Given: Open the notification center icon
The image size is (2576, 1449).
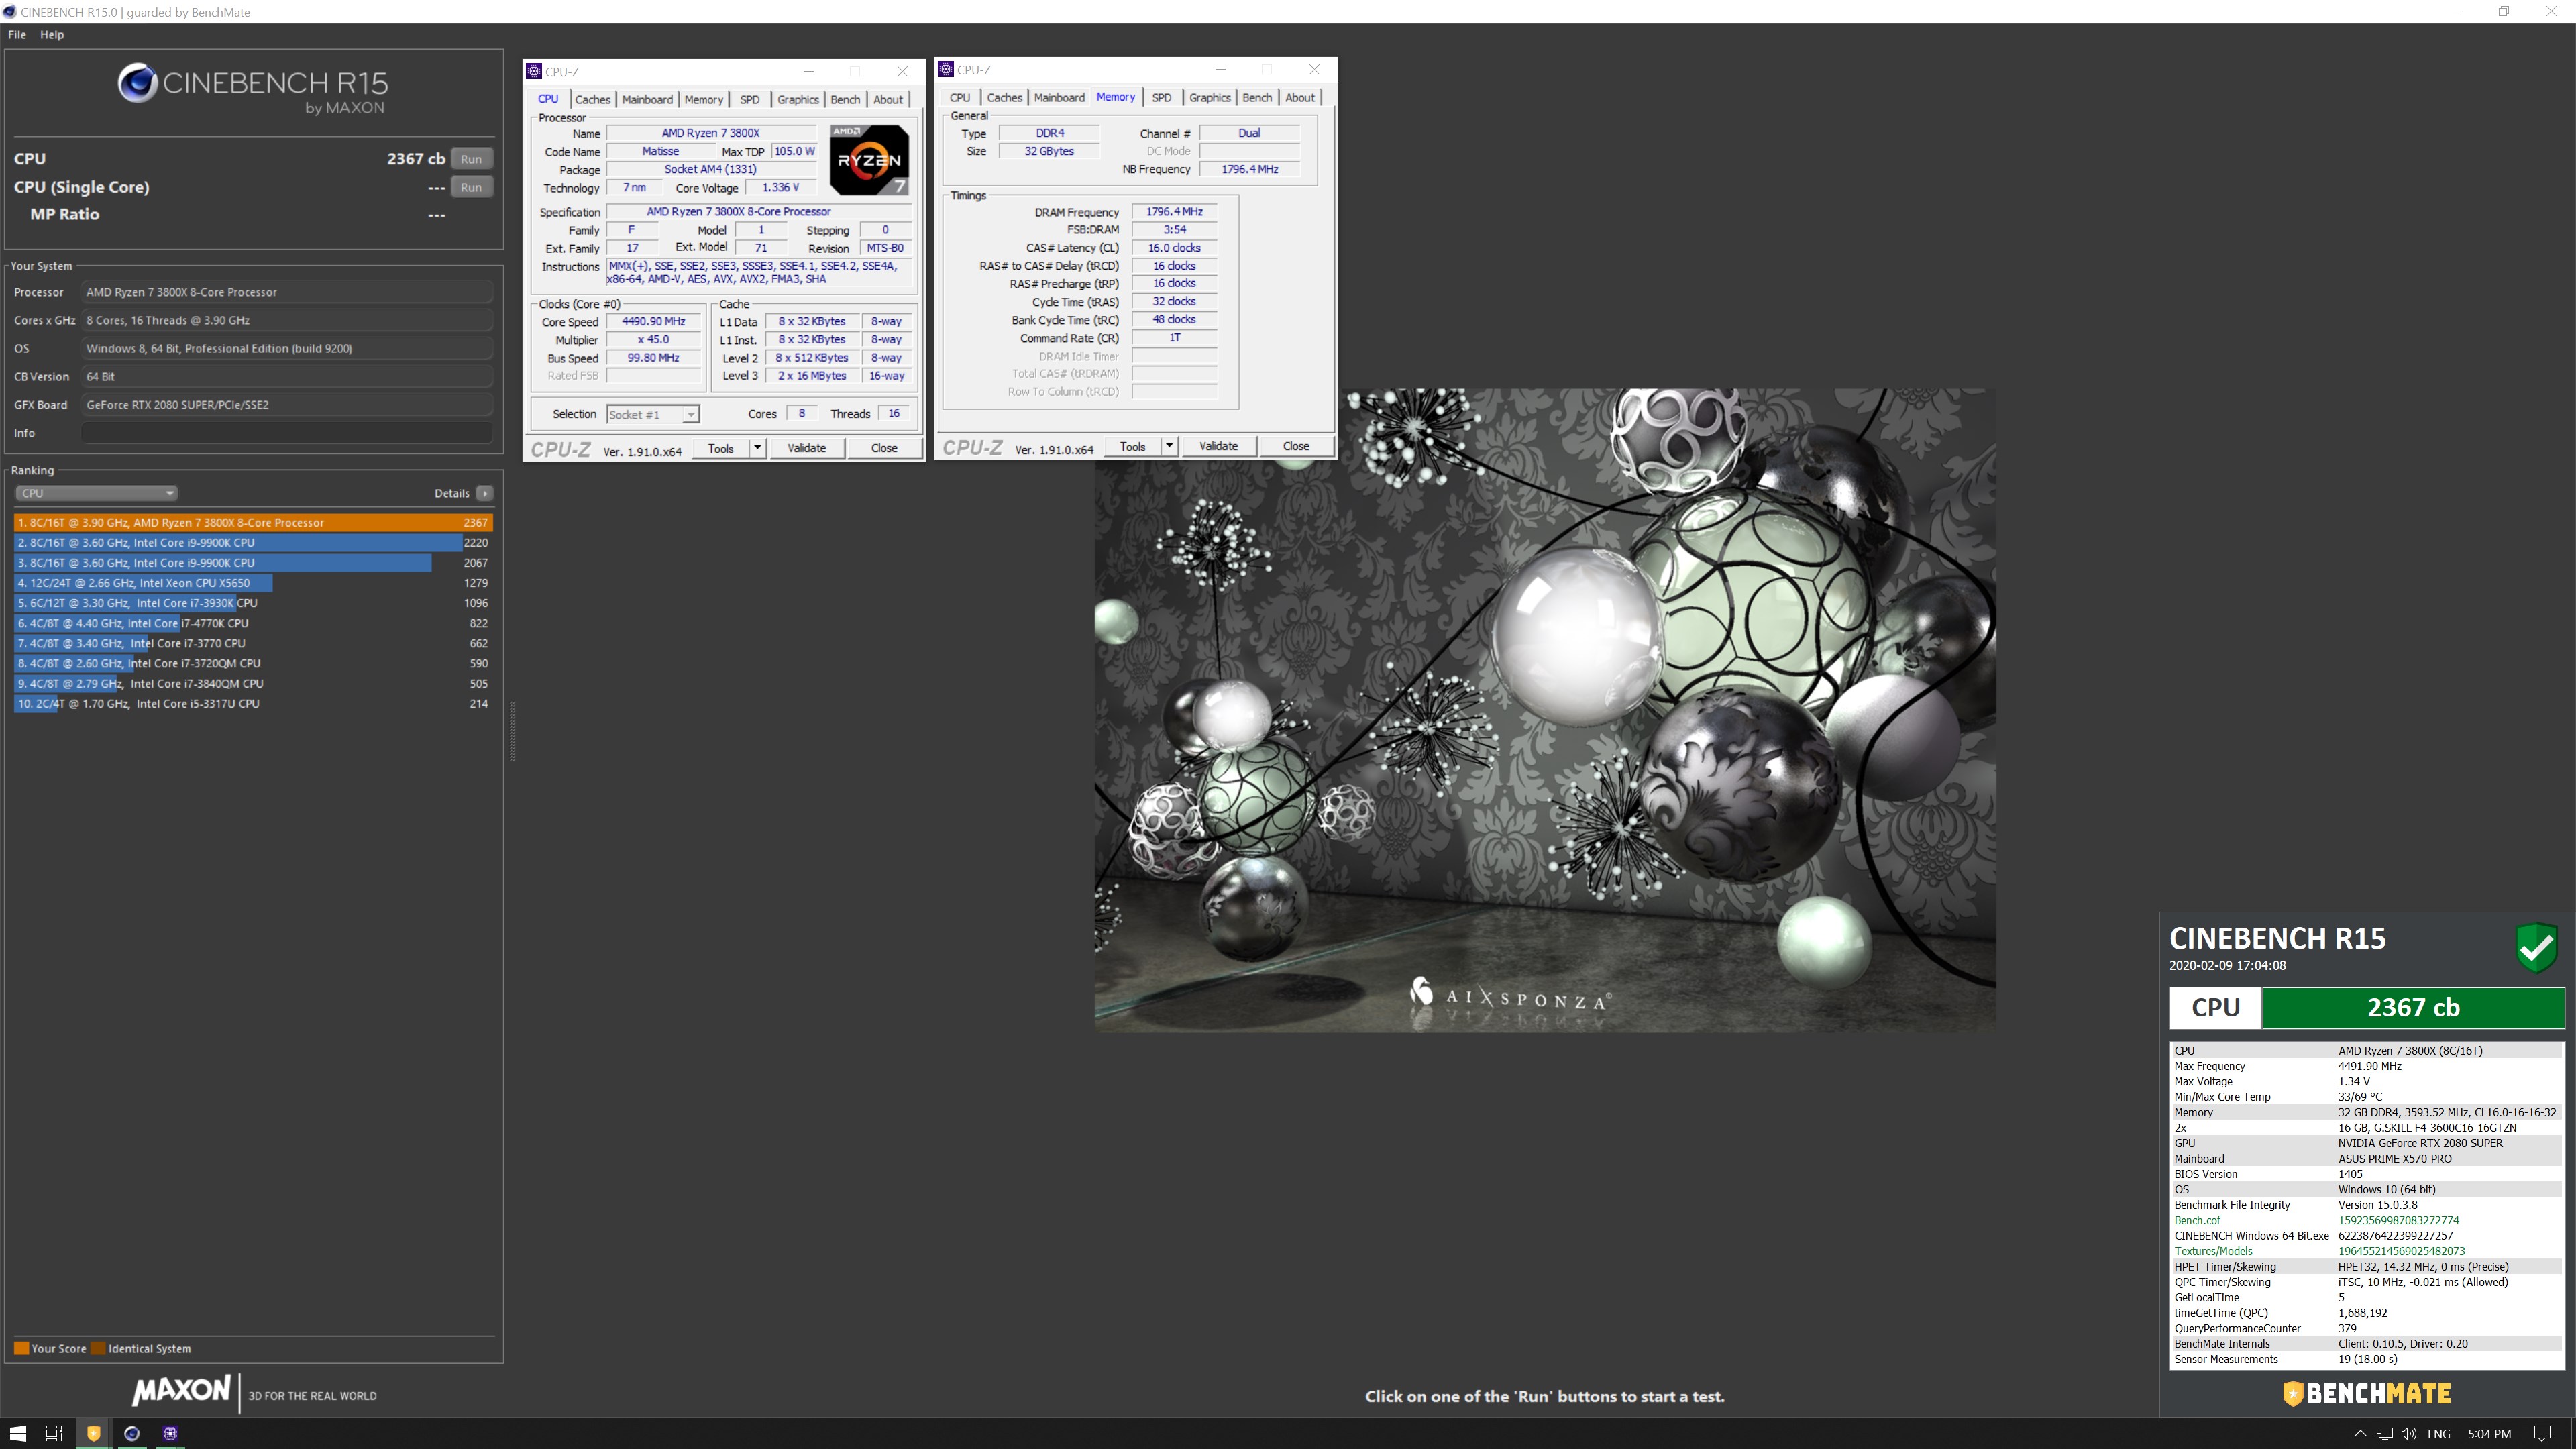Looking at the screenshot, I should [x=2542, y=1433].
